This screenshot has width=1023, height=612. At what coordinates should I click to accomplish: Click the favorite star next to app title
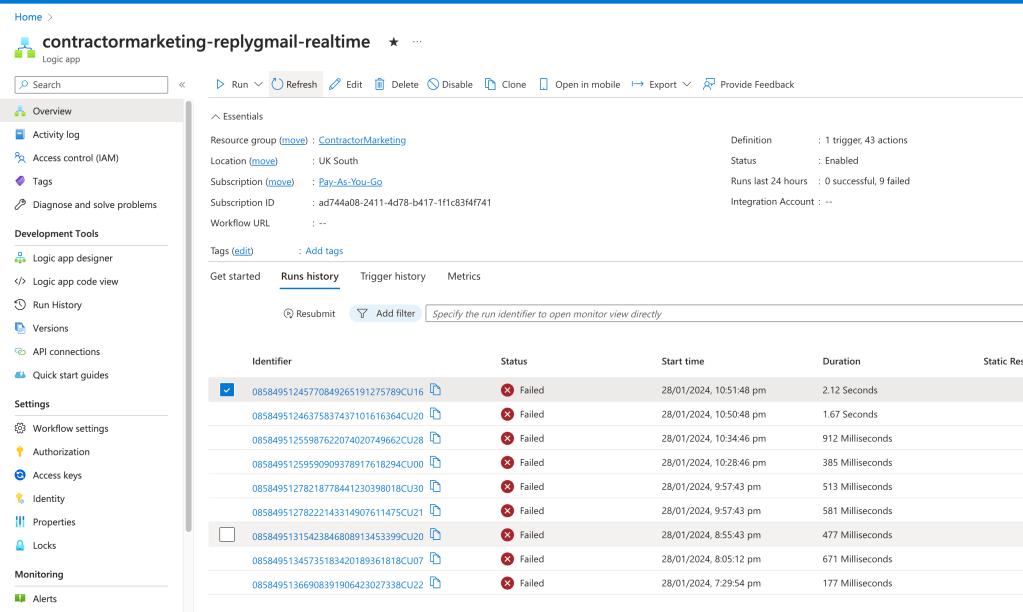[x=393, y=42]
